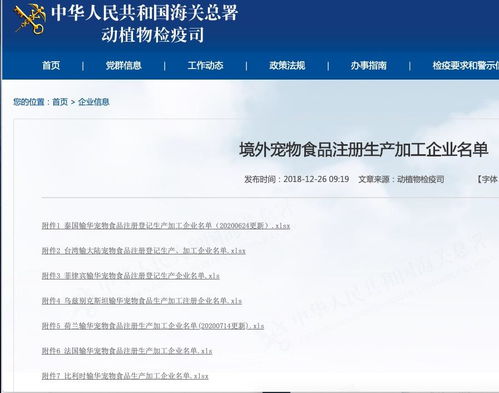Viewport: 499px width, 393px height.
Task: Download 附件5 Netherlands (荷兰) updated list
Action: point(153,326)
